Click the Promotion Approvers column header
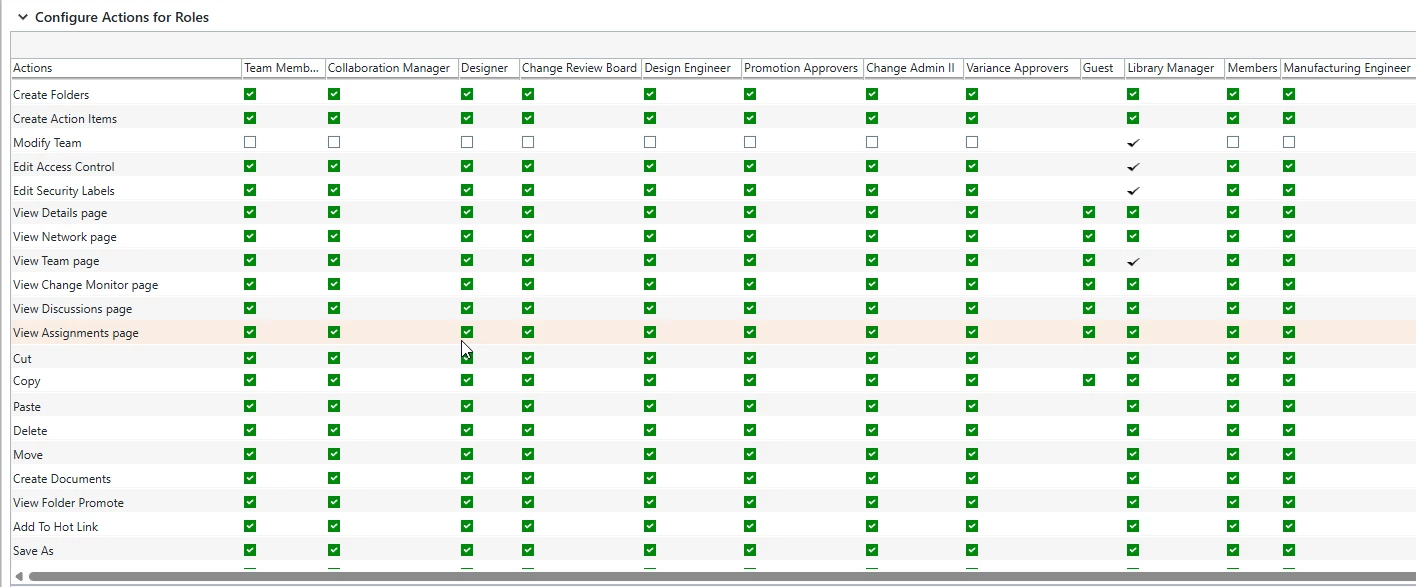 (x=802, y=68)
